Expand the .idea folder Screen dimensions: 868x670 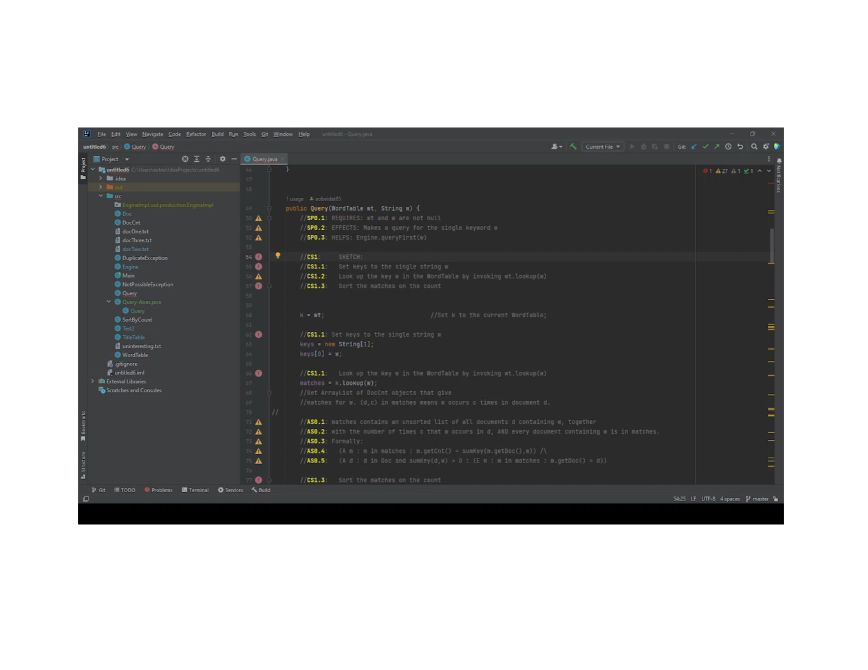coord(101,179)
